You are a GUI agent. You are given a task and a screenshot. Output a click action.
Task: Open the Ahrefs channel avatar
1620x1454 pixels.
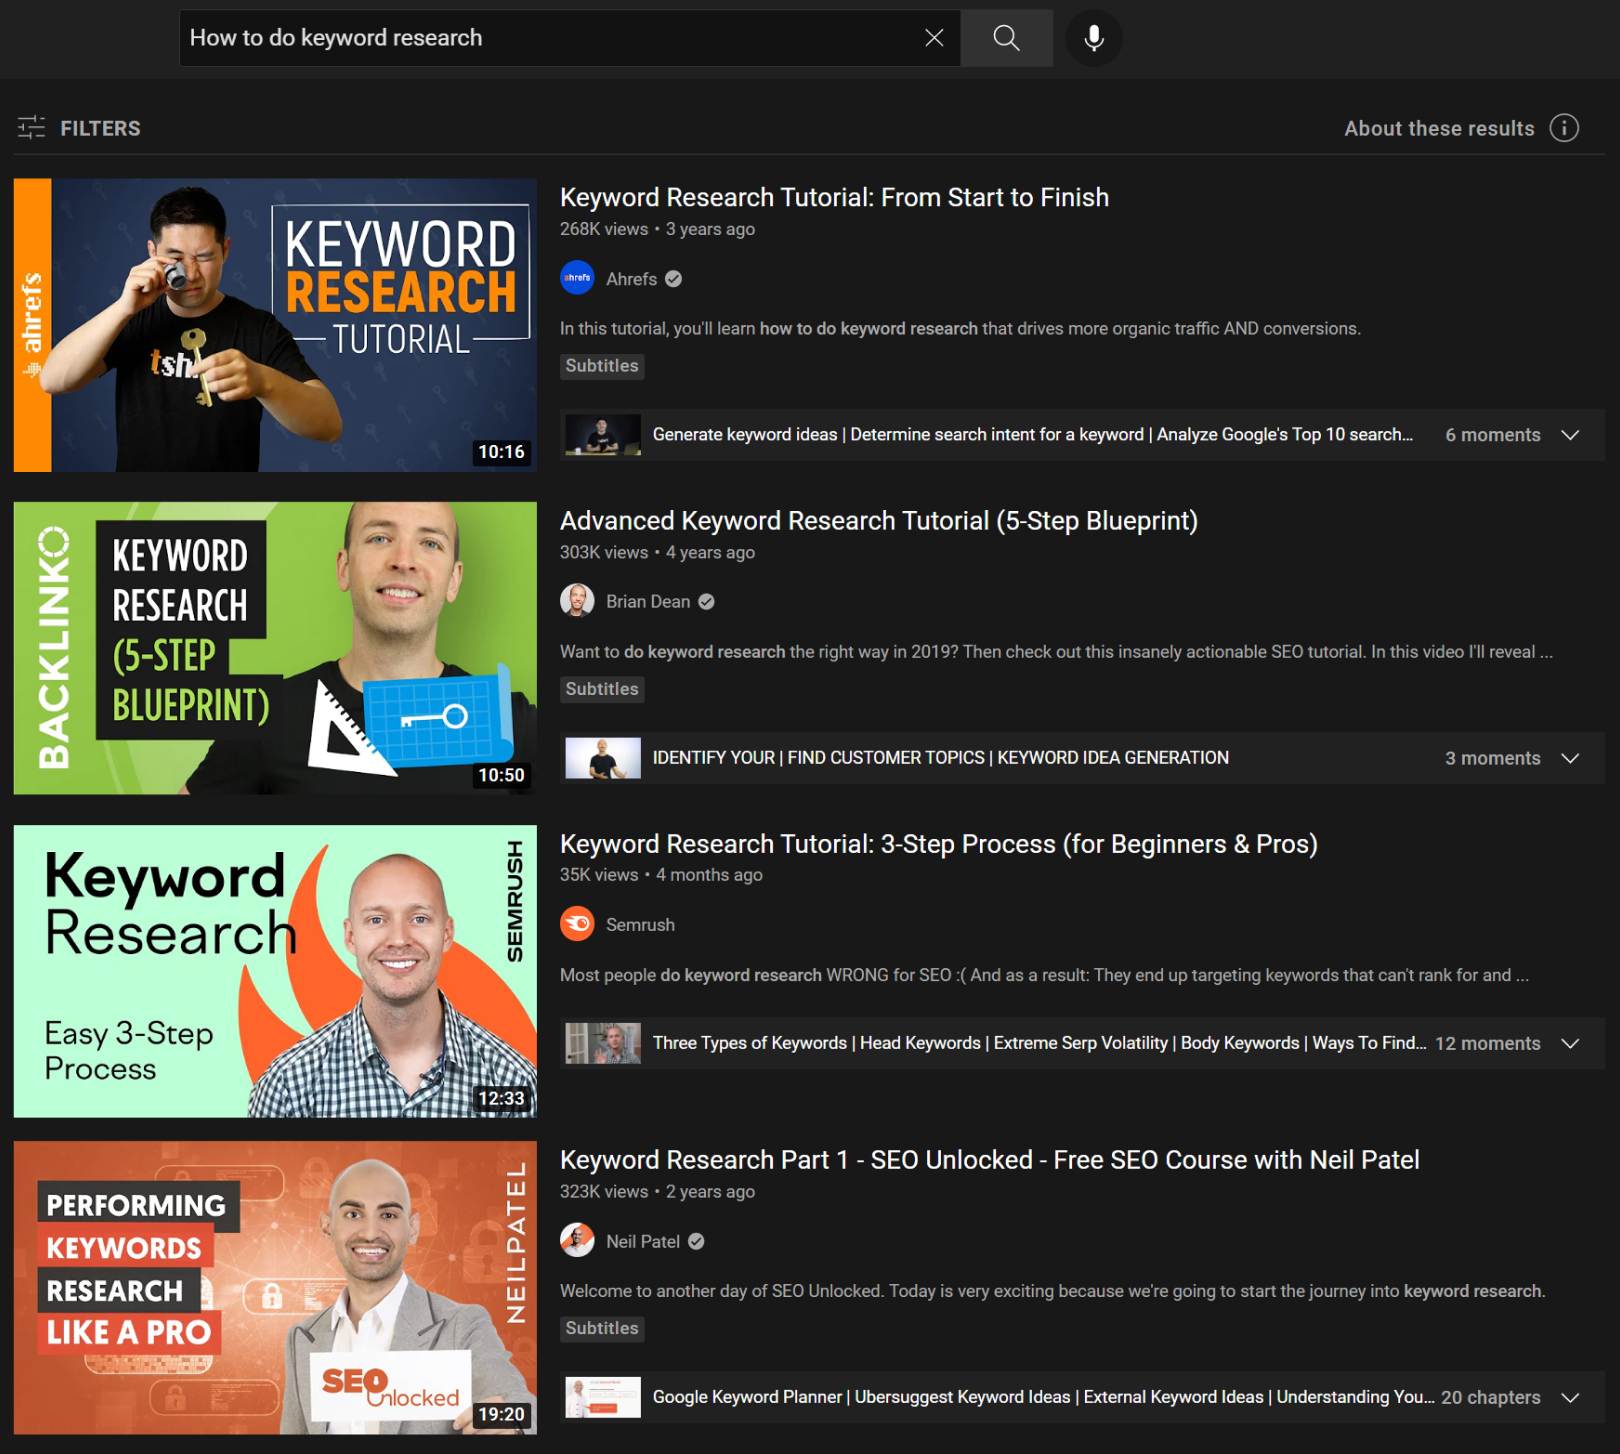(x=577, y=278)
